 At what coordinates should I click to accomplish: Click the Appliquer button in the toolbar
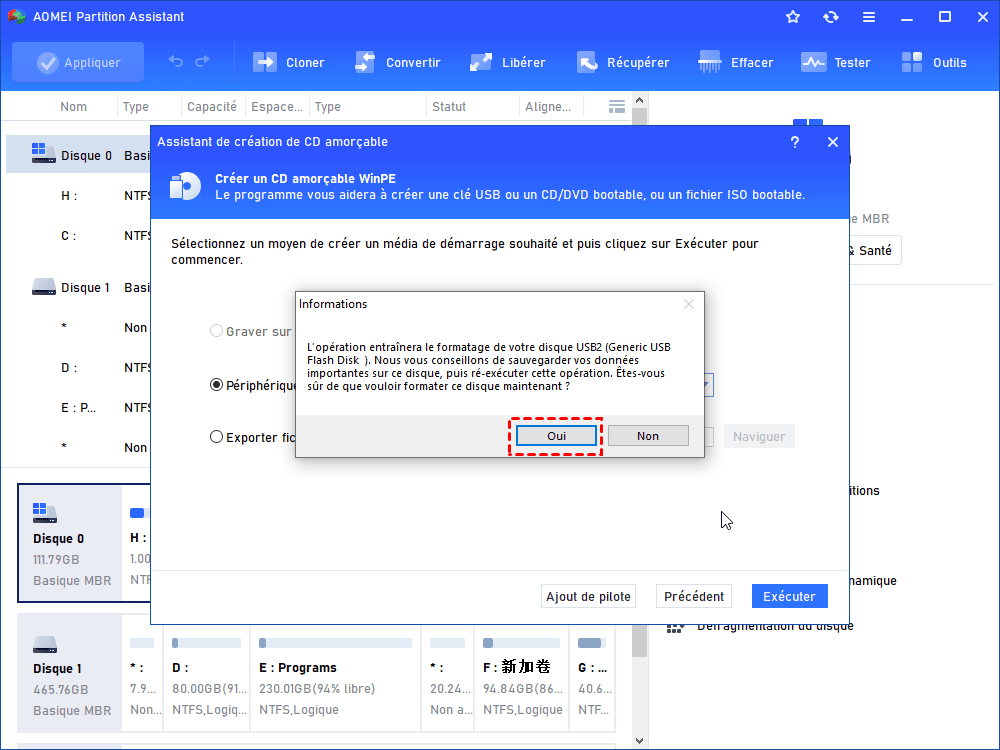[x=78, y=62]
